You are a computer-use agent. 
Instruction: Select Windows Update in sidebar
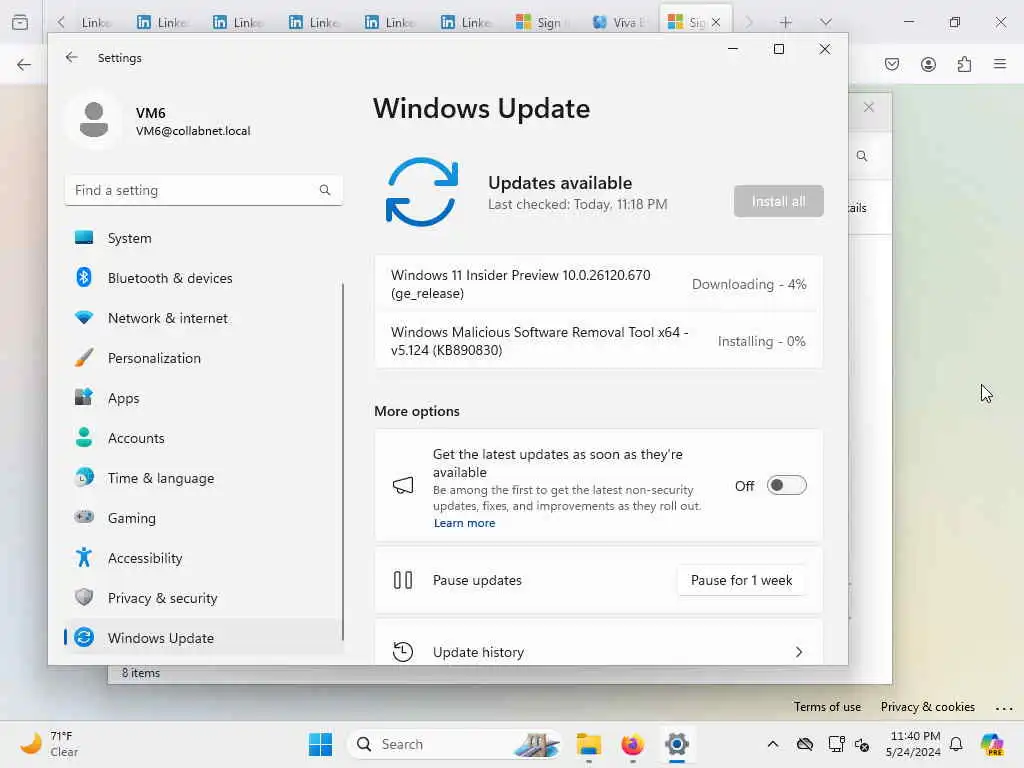tap(203, 638)
